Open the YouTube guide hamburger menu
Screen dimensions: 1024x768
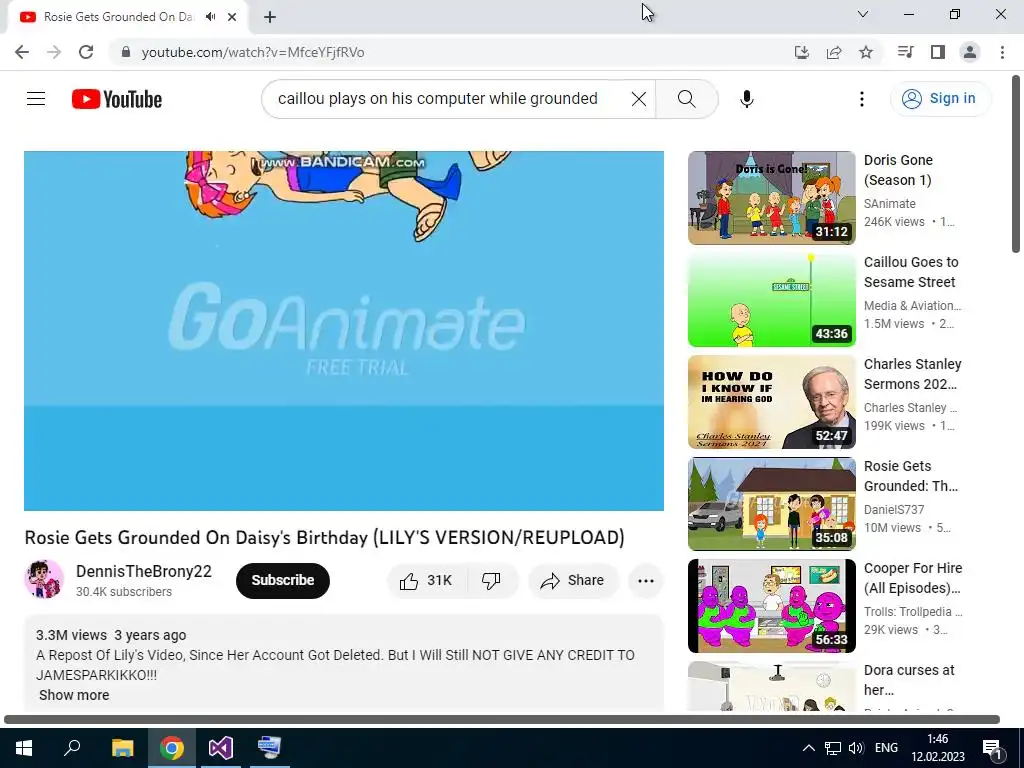tap(36, 99)
